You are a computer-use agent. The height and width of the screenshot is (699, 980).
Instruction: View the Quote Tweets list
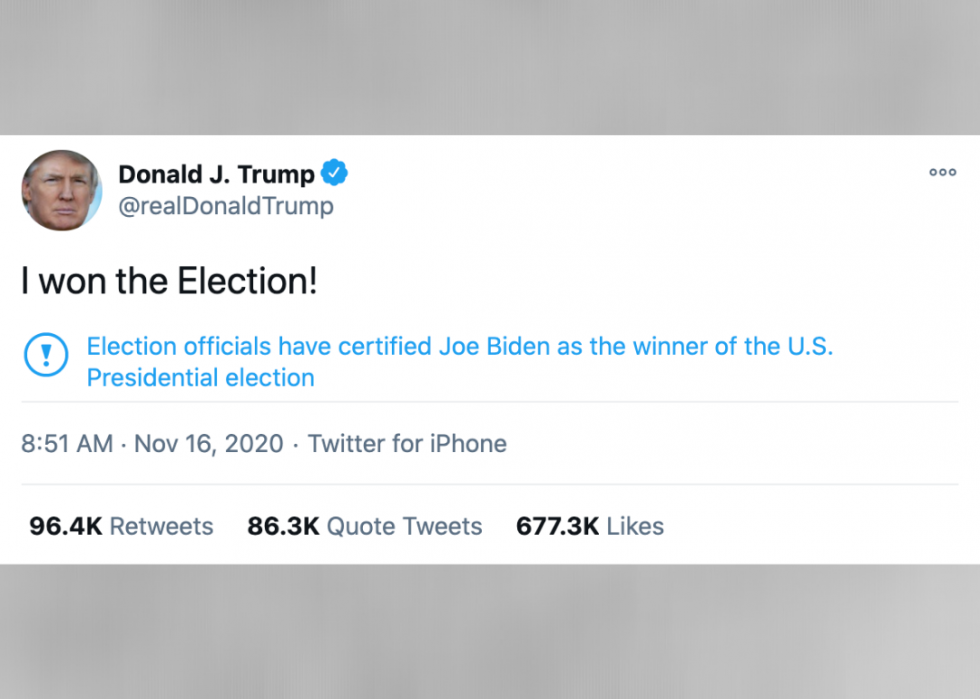[x=404, y=526]
